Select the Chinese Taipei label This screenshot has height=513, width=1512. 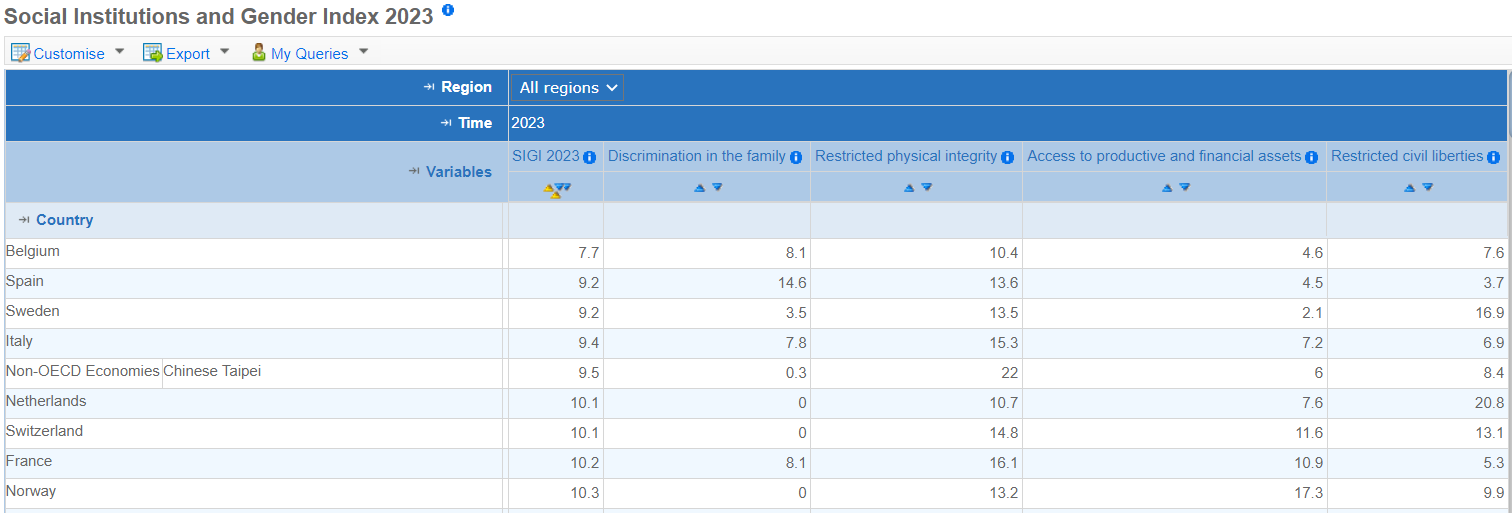coord(212,371)
